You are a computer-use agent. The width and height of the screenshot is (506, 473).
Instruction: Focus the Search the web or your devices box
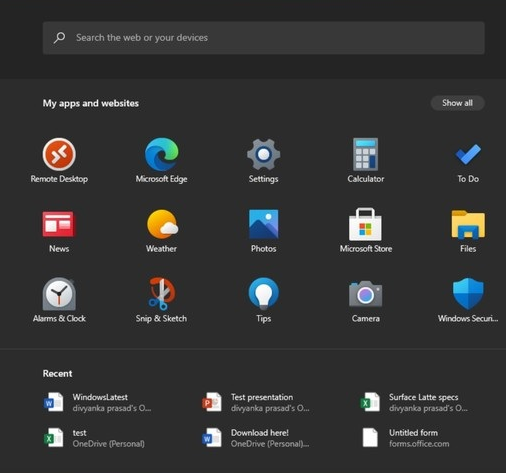264,38
